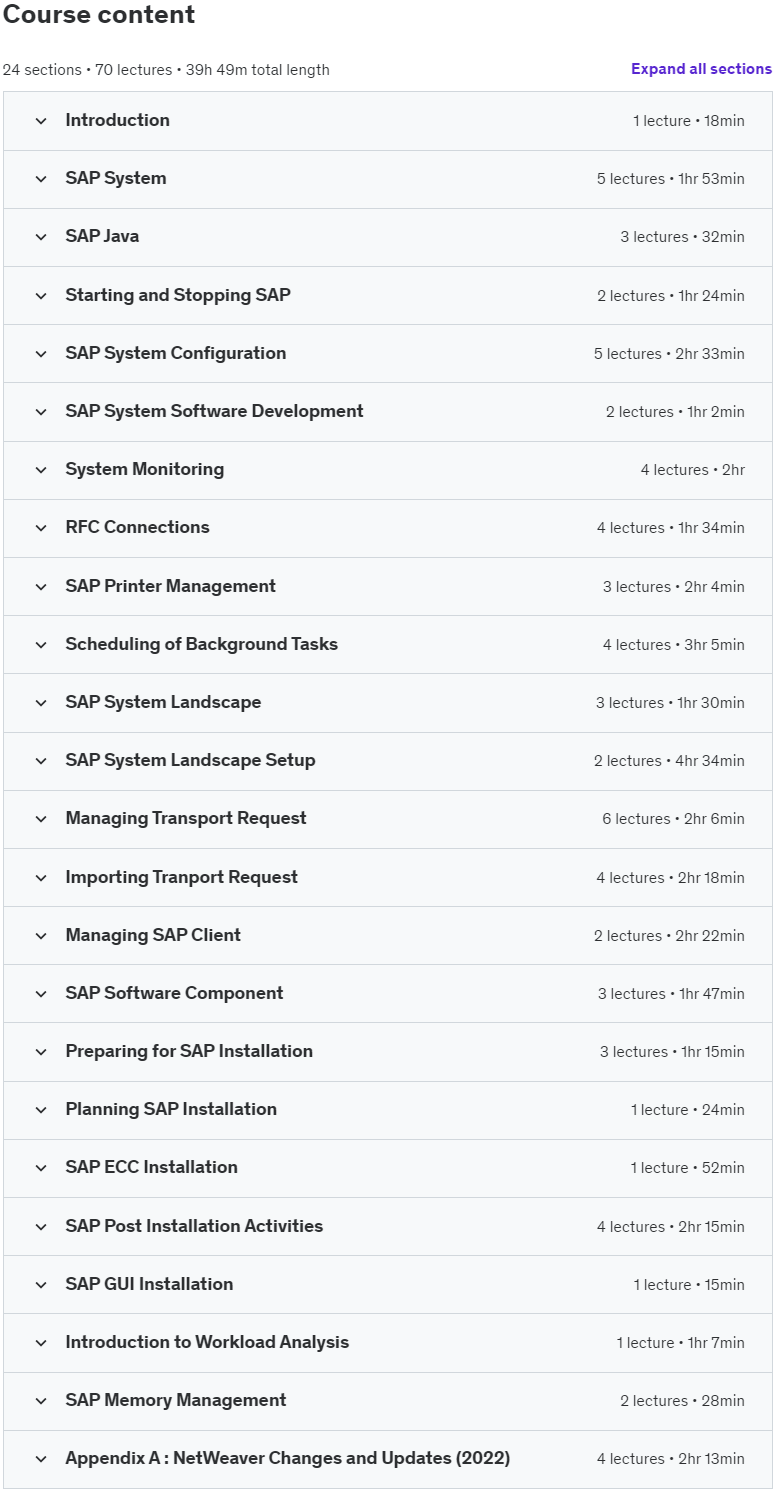Click SAP System Software Development title
Screen dimensions: 776x1491
214,411
